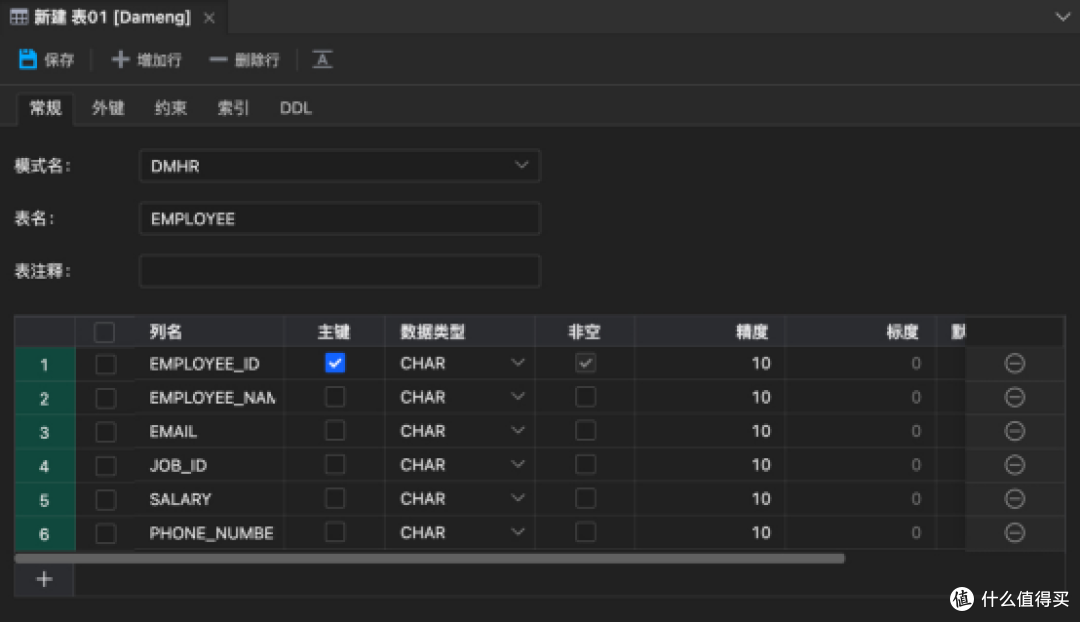Screen dimensions: 1080x622
Task: Toggle the select-all checkbox in the table header
Action: point(105,332)
